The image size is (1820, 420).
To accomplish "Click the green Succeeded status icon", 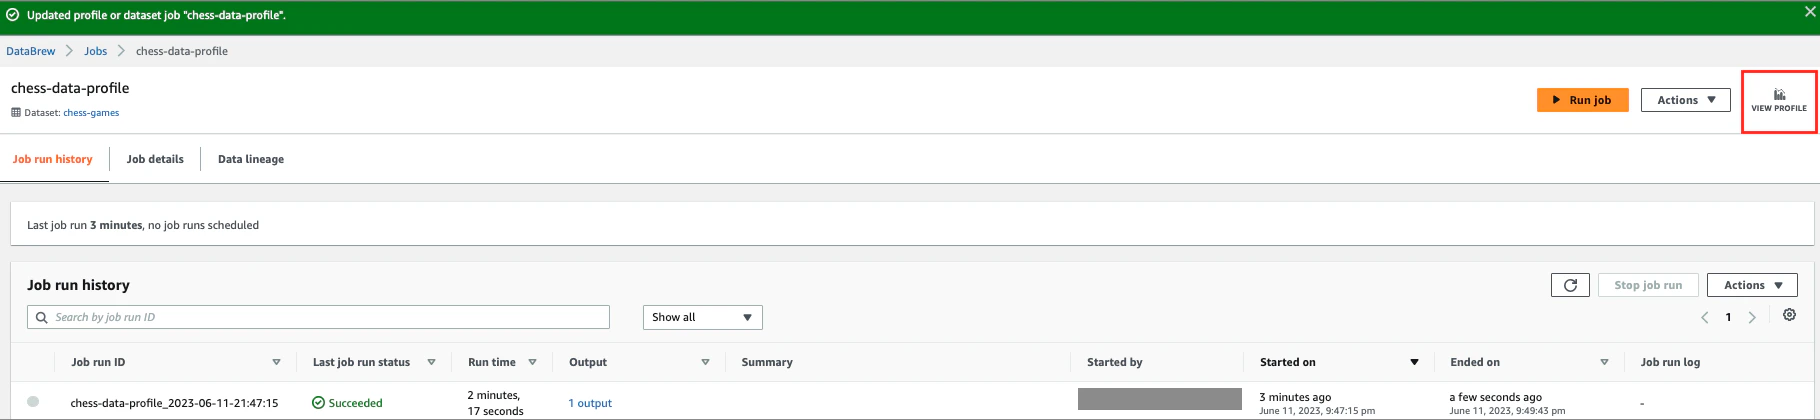I will tap(318, 403).
